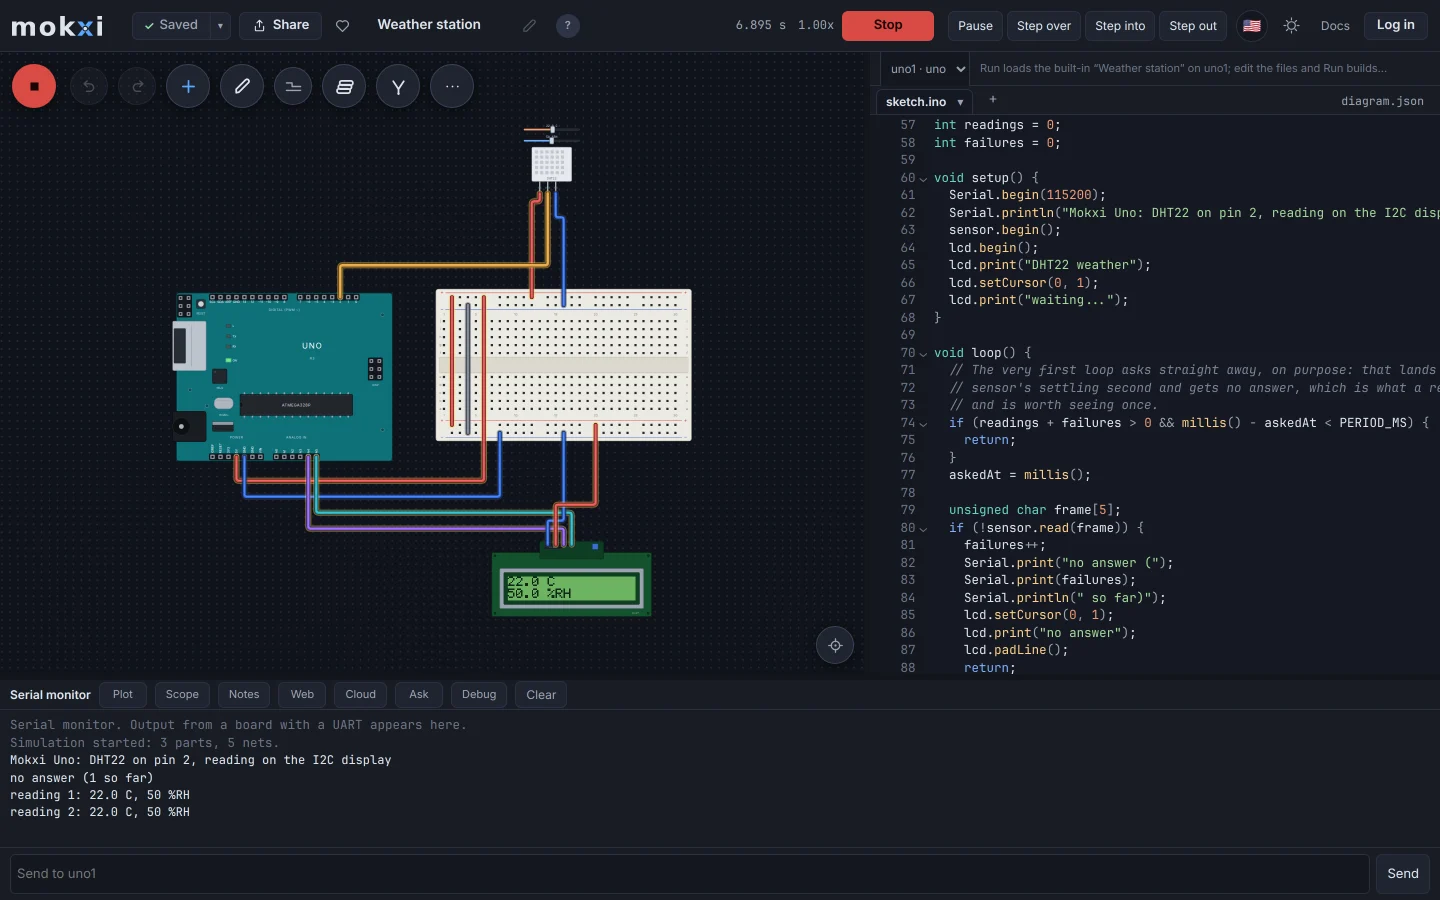Open the more options ellipsis tool
Screen dimensions: 1440x900
(452, 86)
